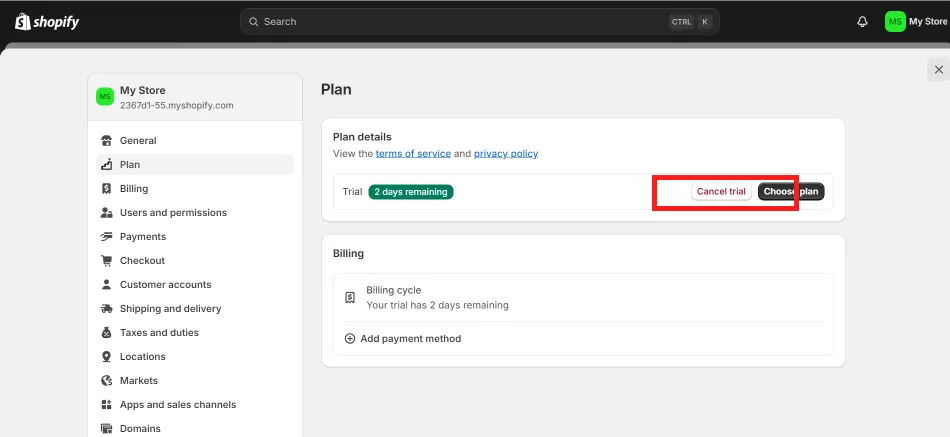Click the plus icon beside Add payment method
Viewport: 950px width, 437px height.
point(350,339)
